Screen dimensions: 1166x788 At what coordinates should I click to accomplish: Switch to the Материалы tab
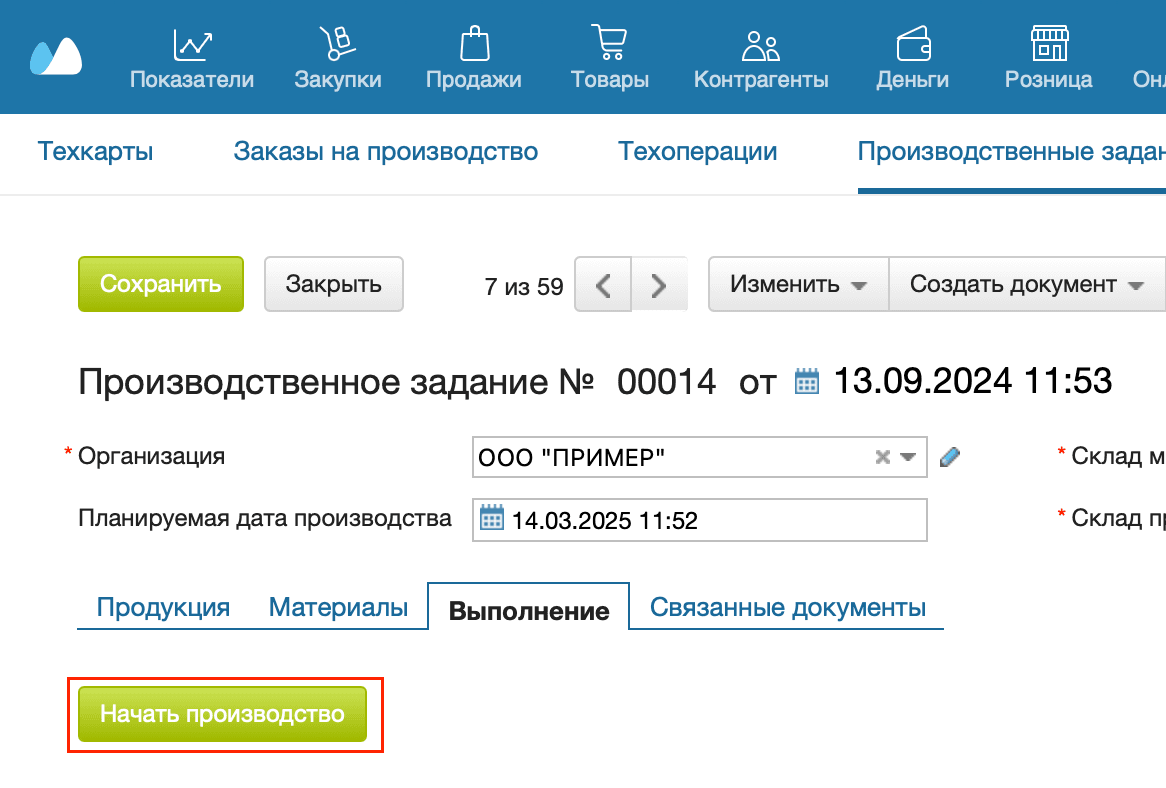(337, 605)
